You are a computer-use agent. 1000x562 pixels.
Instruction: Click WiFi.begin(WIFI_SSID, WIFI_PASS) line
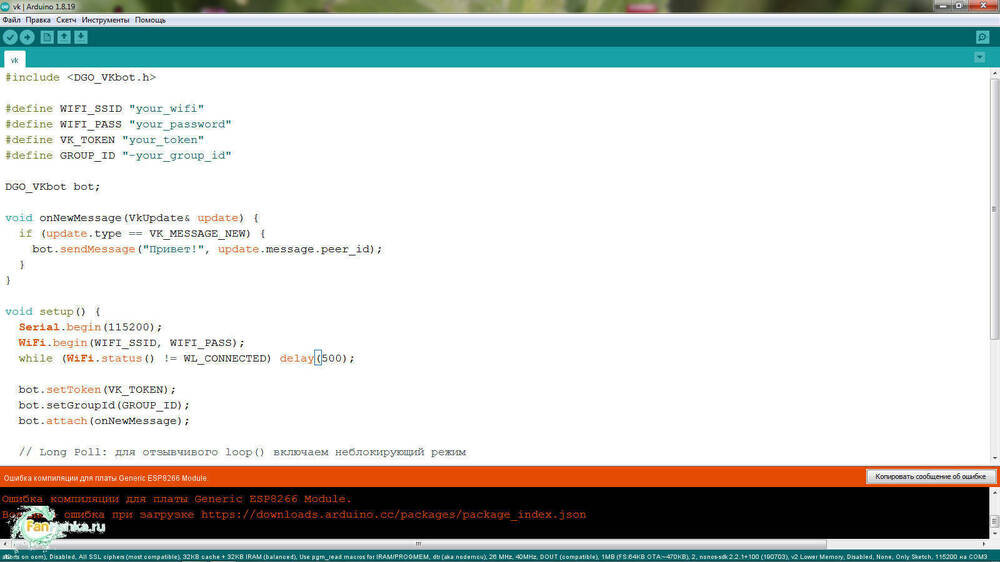[x=131, y=343]
